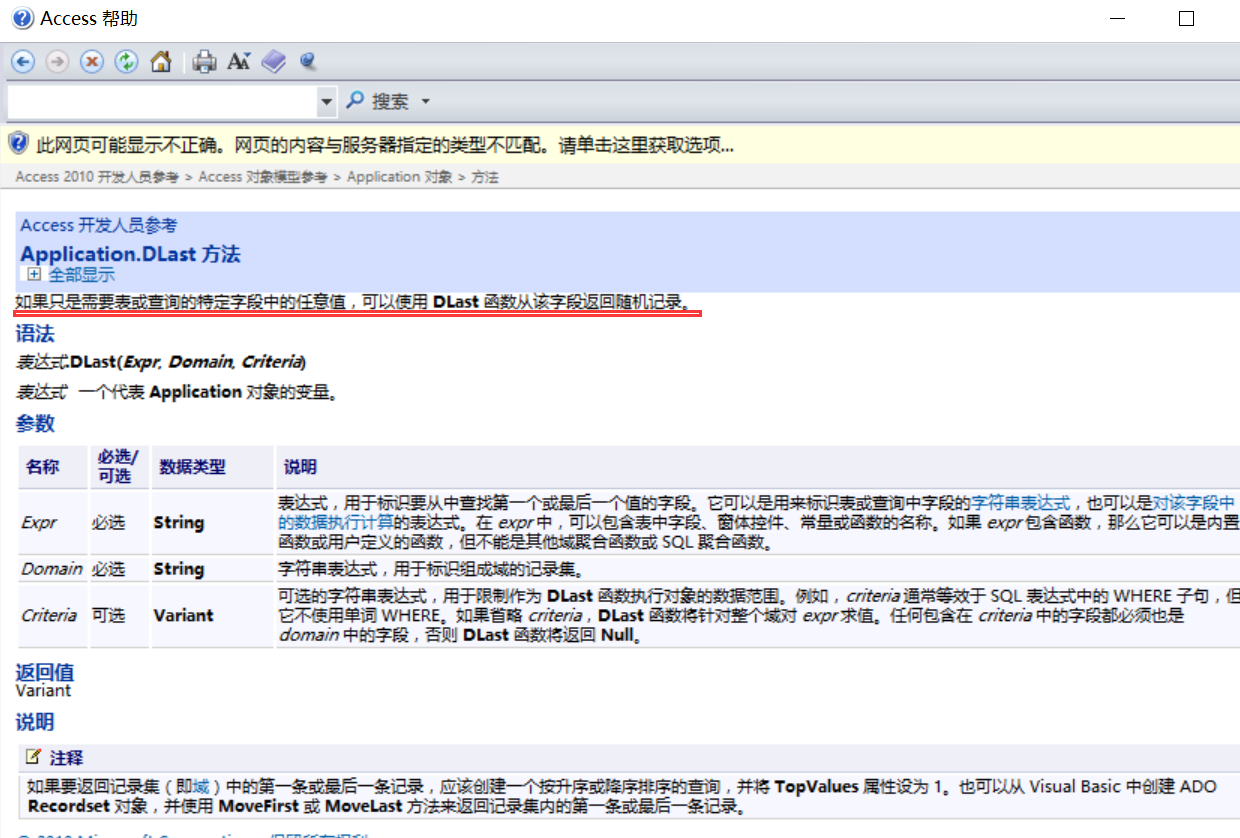
Task: Click the 说明 section heading above 注释
Action: [35, 722]
